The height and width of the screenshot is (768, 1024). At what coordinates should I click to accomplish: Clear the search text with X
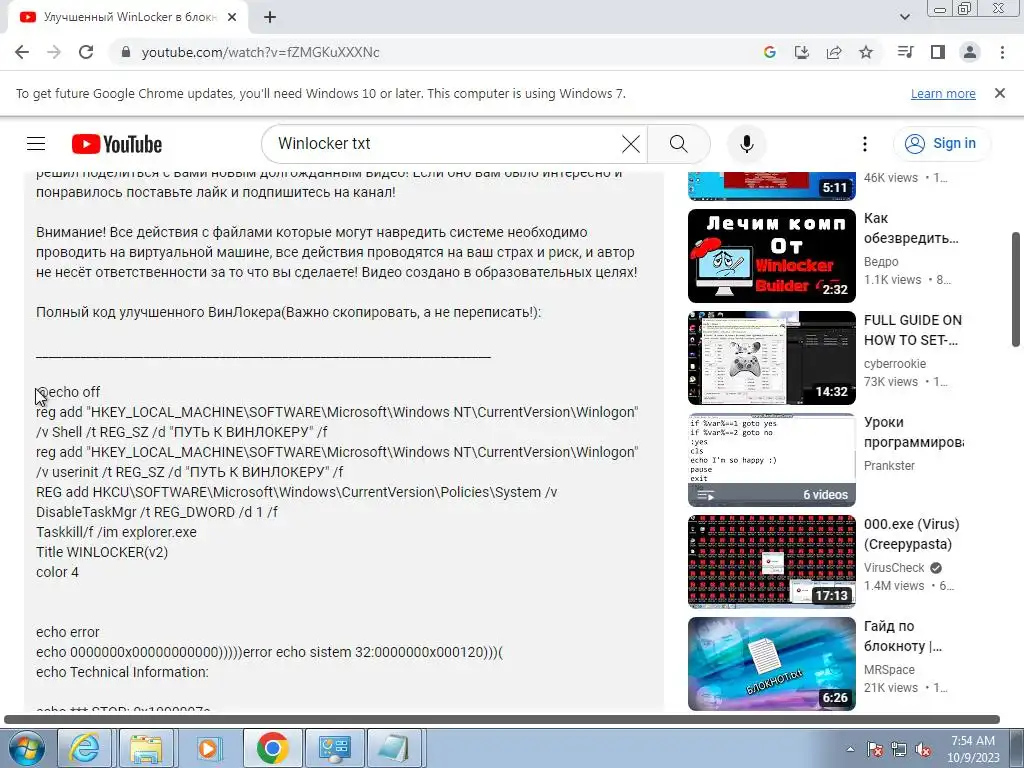coord(631,144)
